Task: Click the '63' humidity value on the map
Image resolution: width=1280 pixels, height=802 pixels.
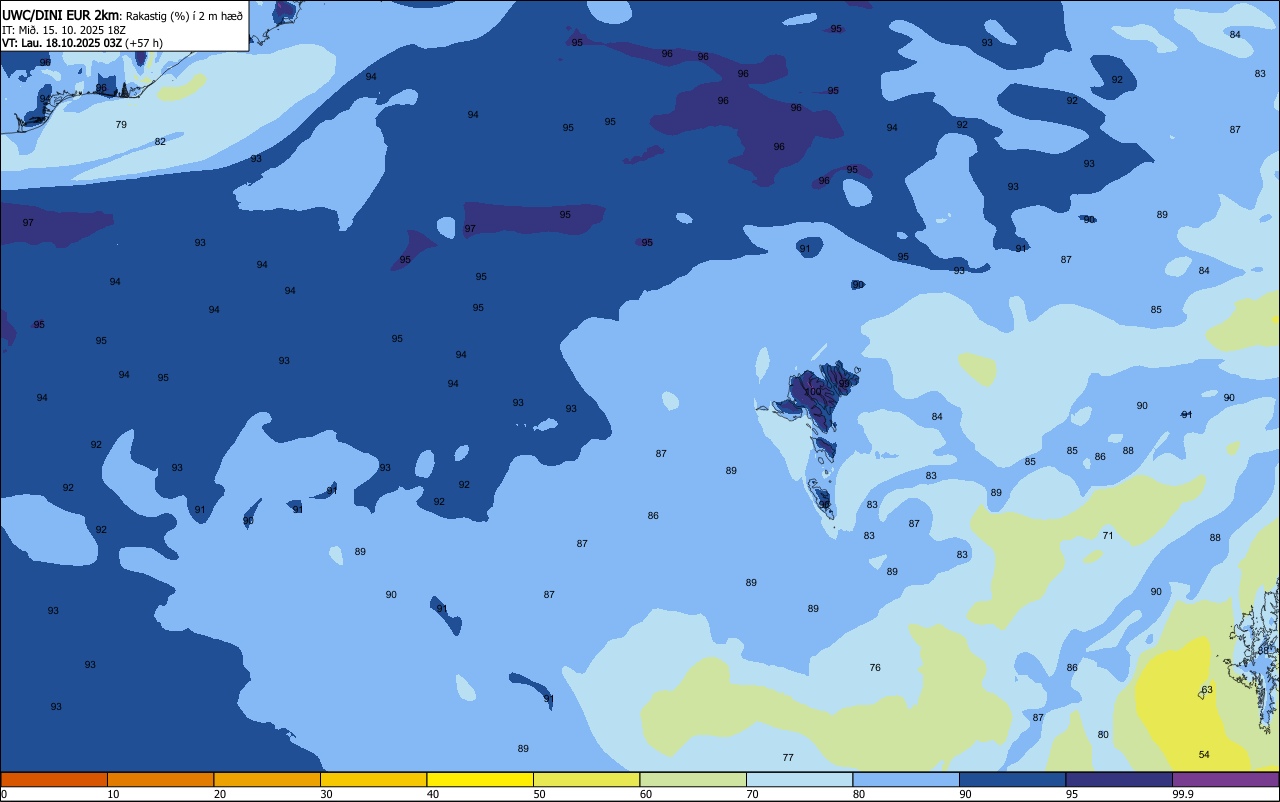Action: coord(1207,690)
